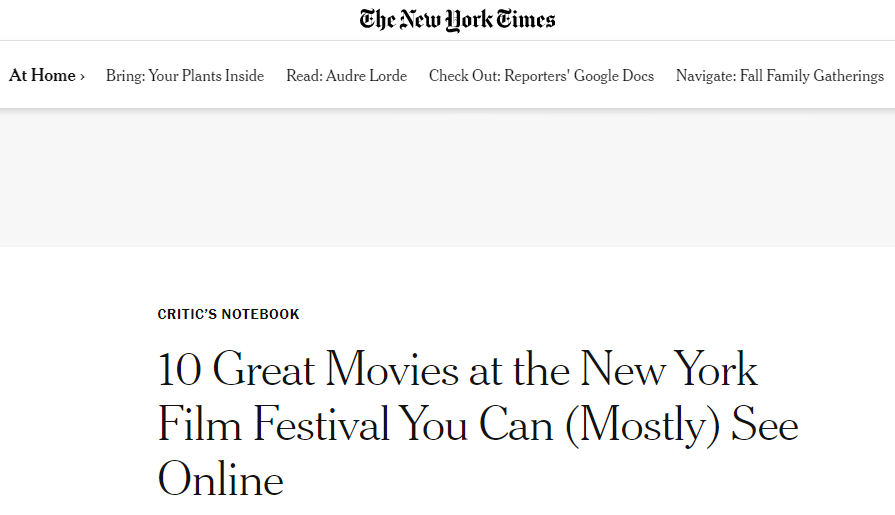Click '(Mostly)' in the article headline

[643, 425]
